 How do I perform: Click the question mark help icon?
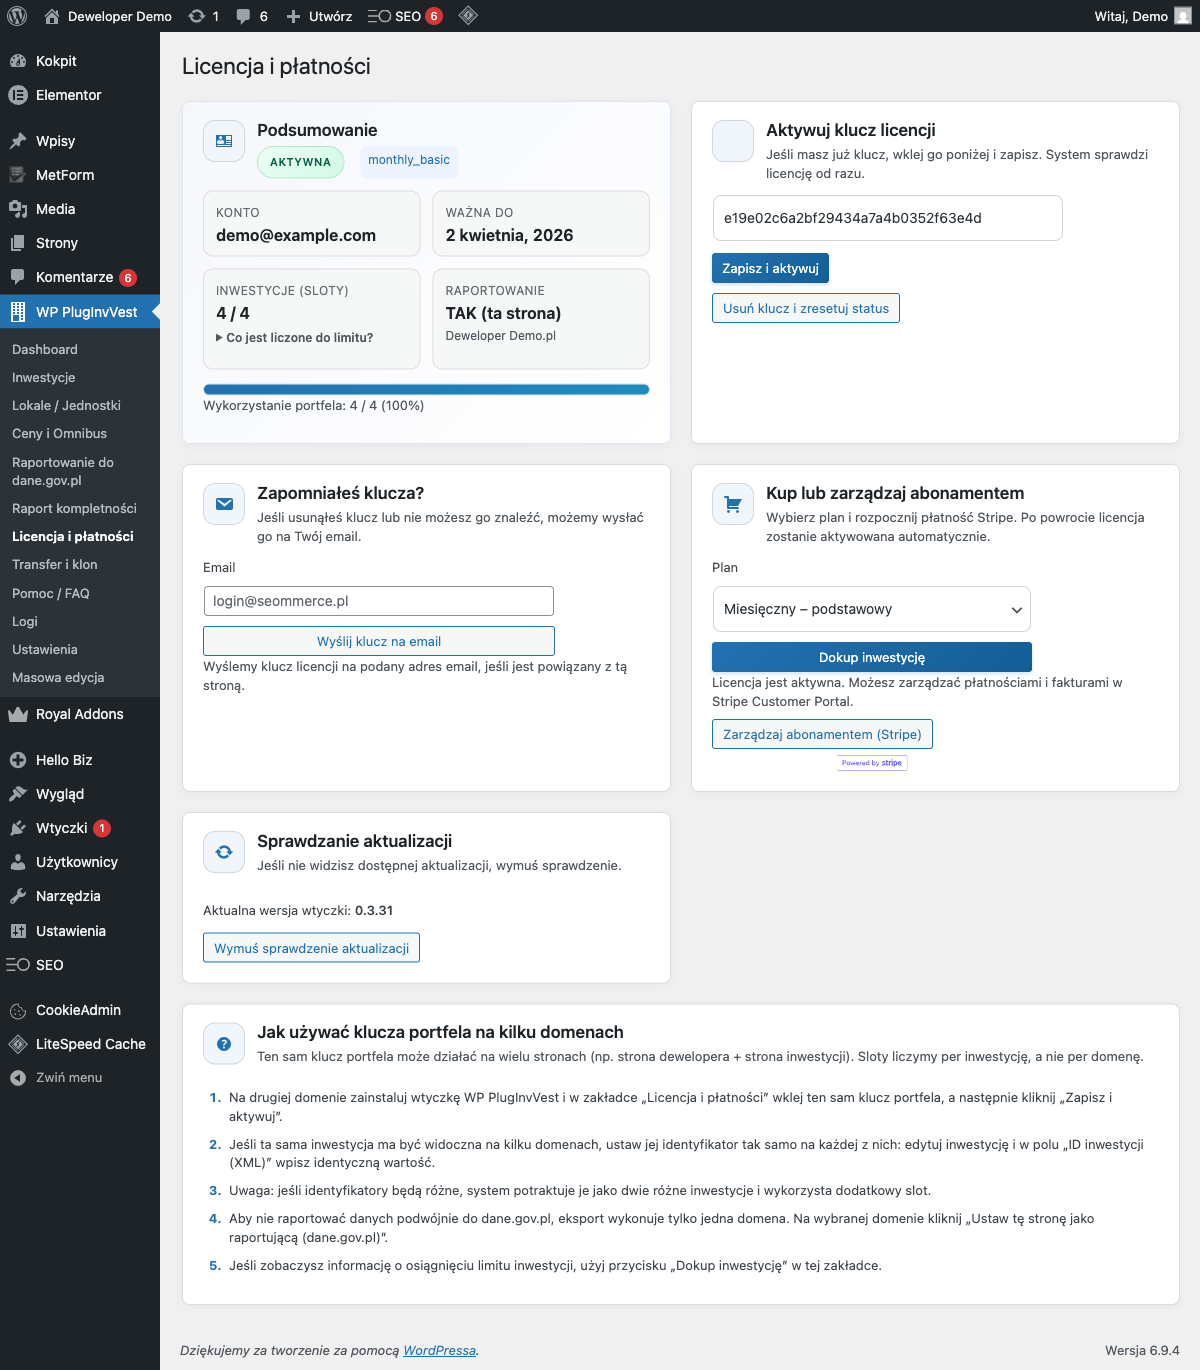click(224, 1044)
